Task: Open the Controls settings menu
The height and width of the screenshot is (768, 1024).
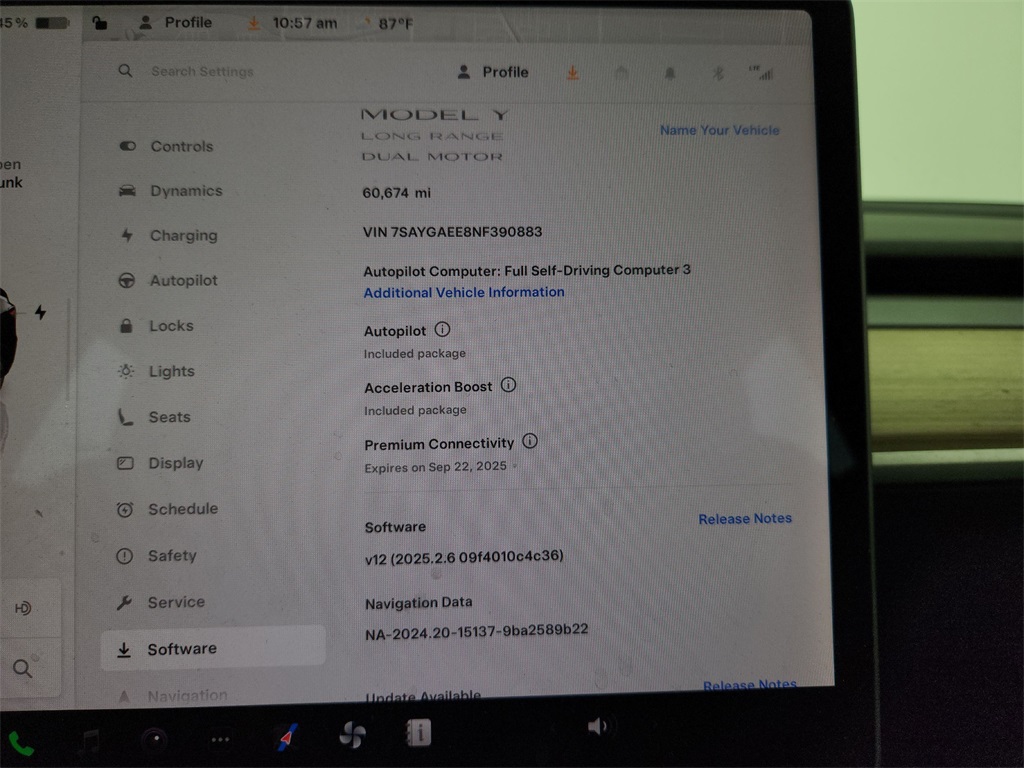Action: tap(167, 146)
